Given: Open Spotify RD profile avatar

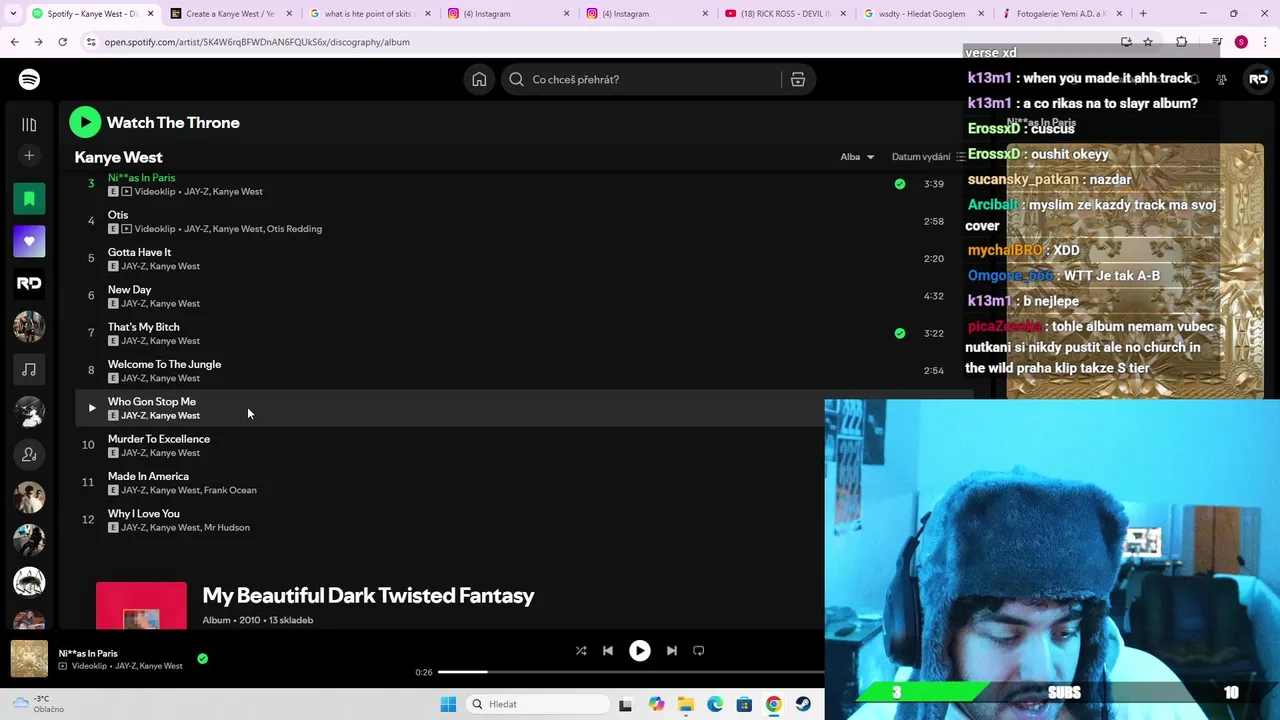Looking at the screenshot, I should coord(1258,79).
